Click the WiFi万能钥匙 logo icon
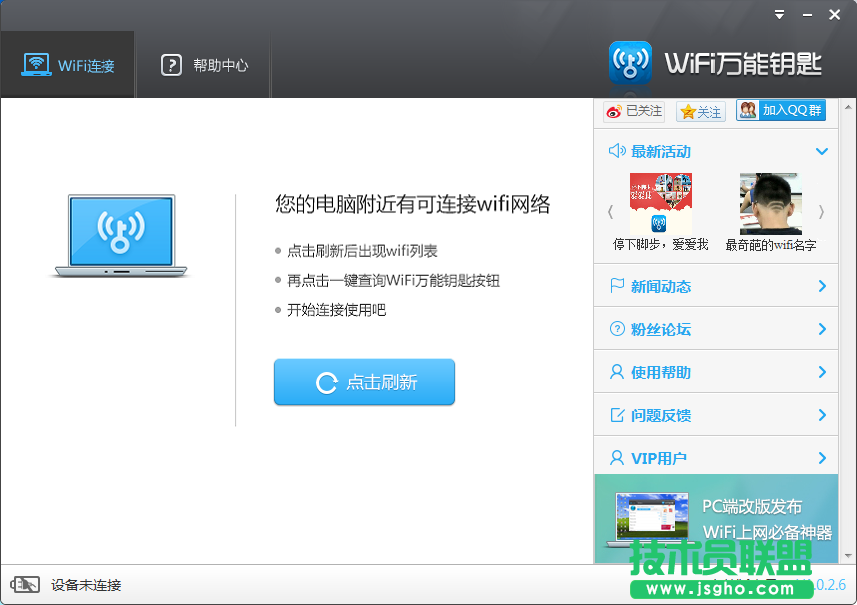 (x=630, y=61)
